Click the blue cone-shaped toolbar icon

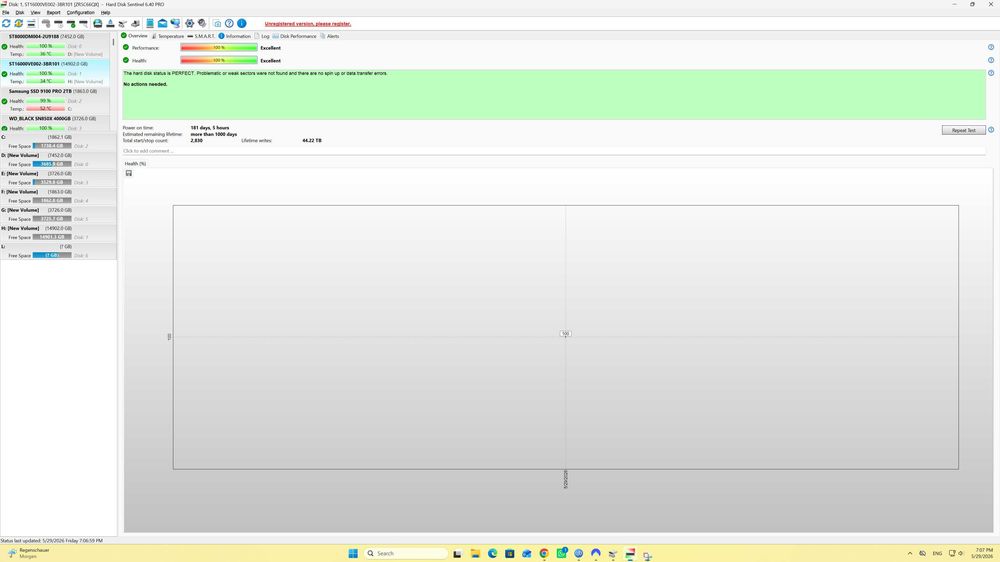110,24
